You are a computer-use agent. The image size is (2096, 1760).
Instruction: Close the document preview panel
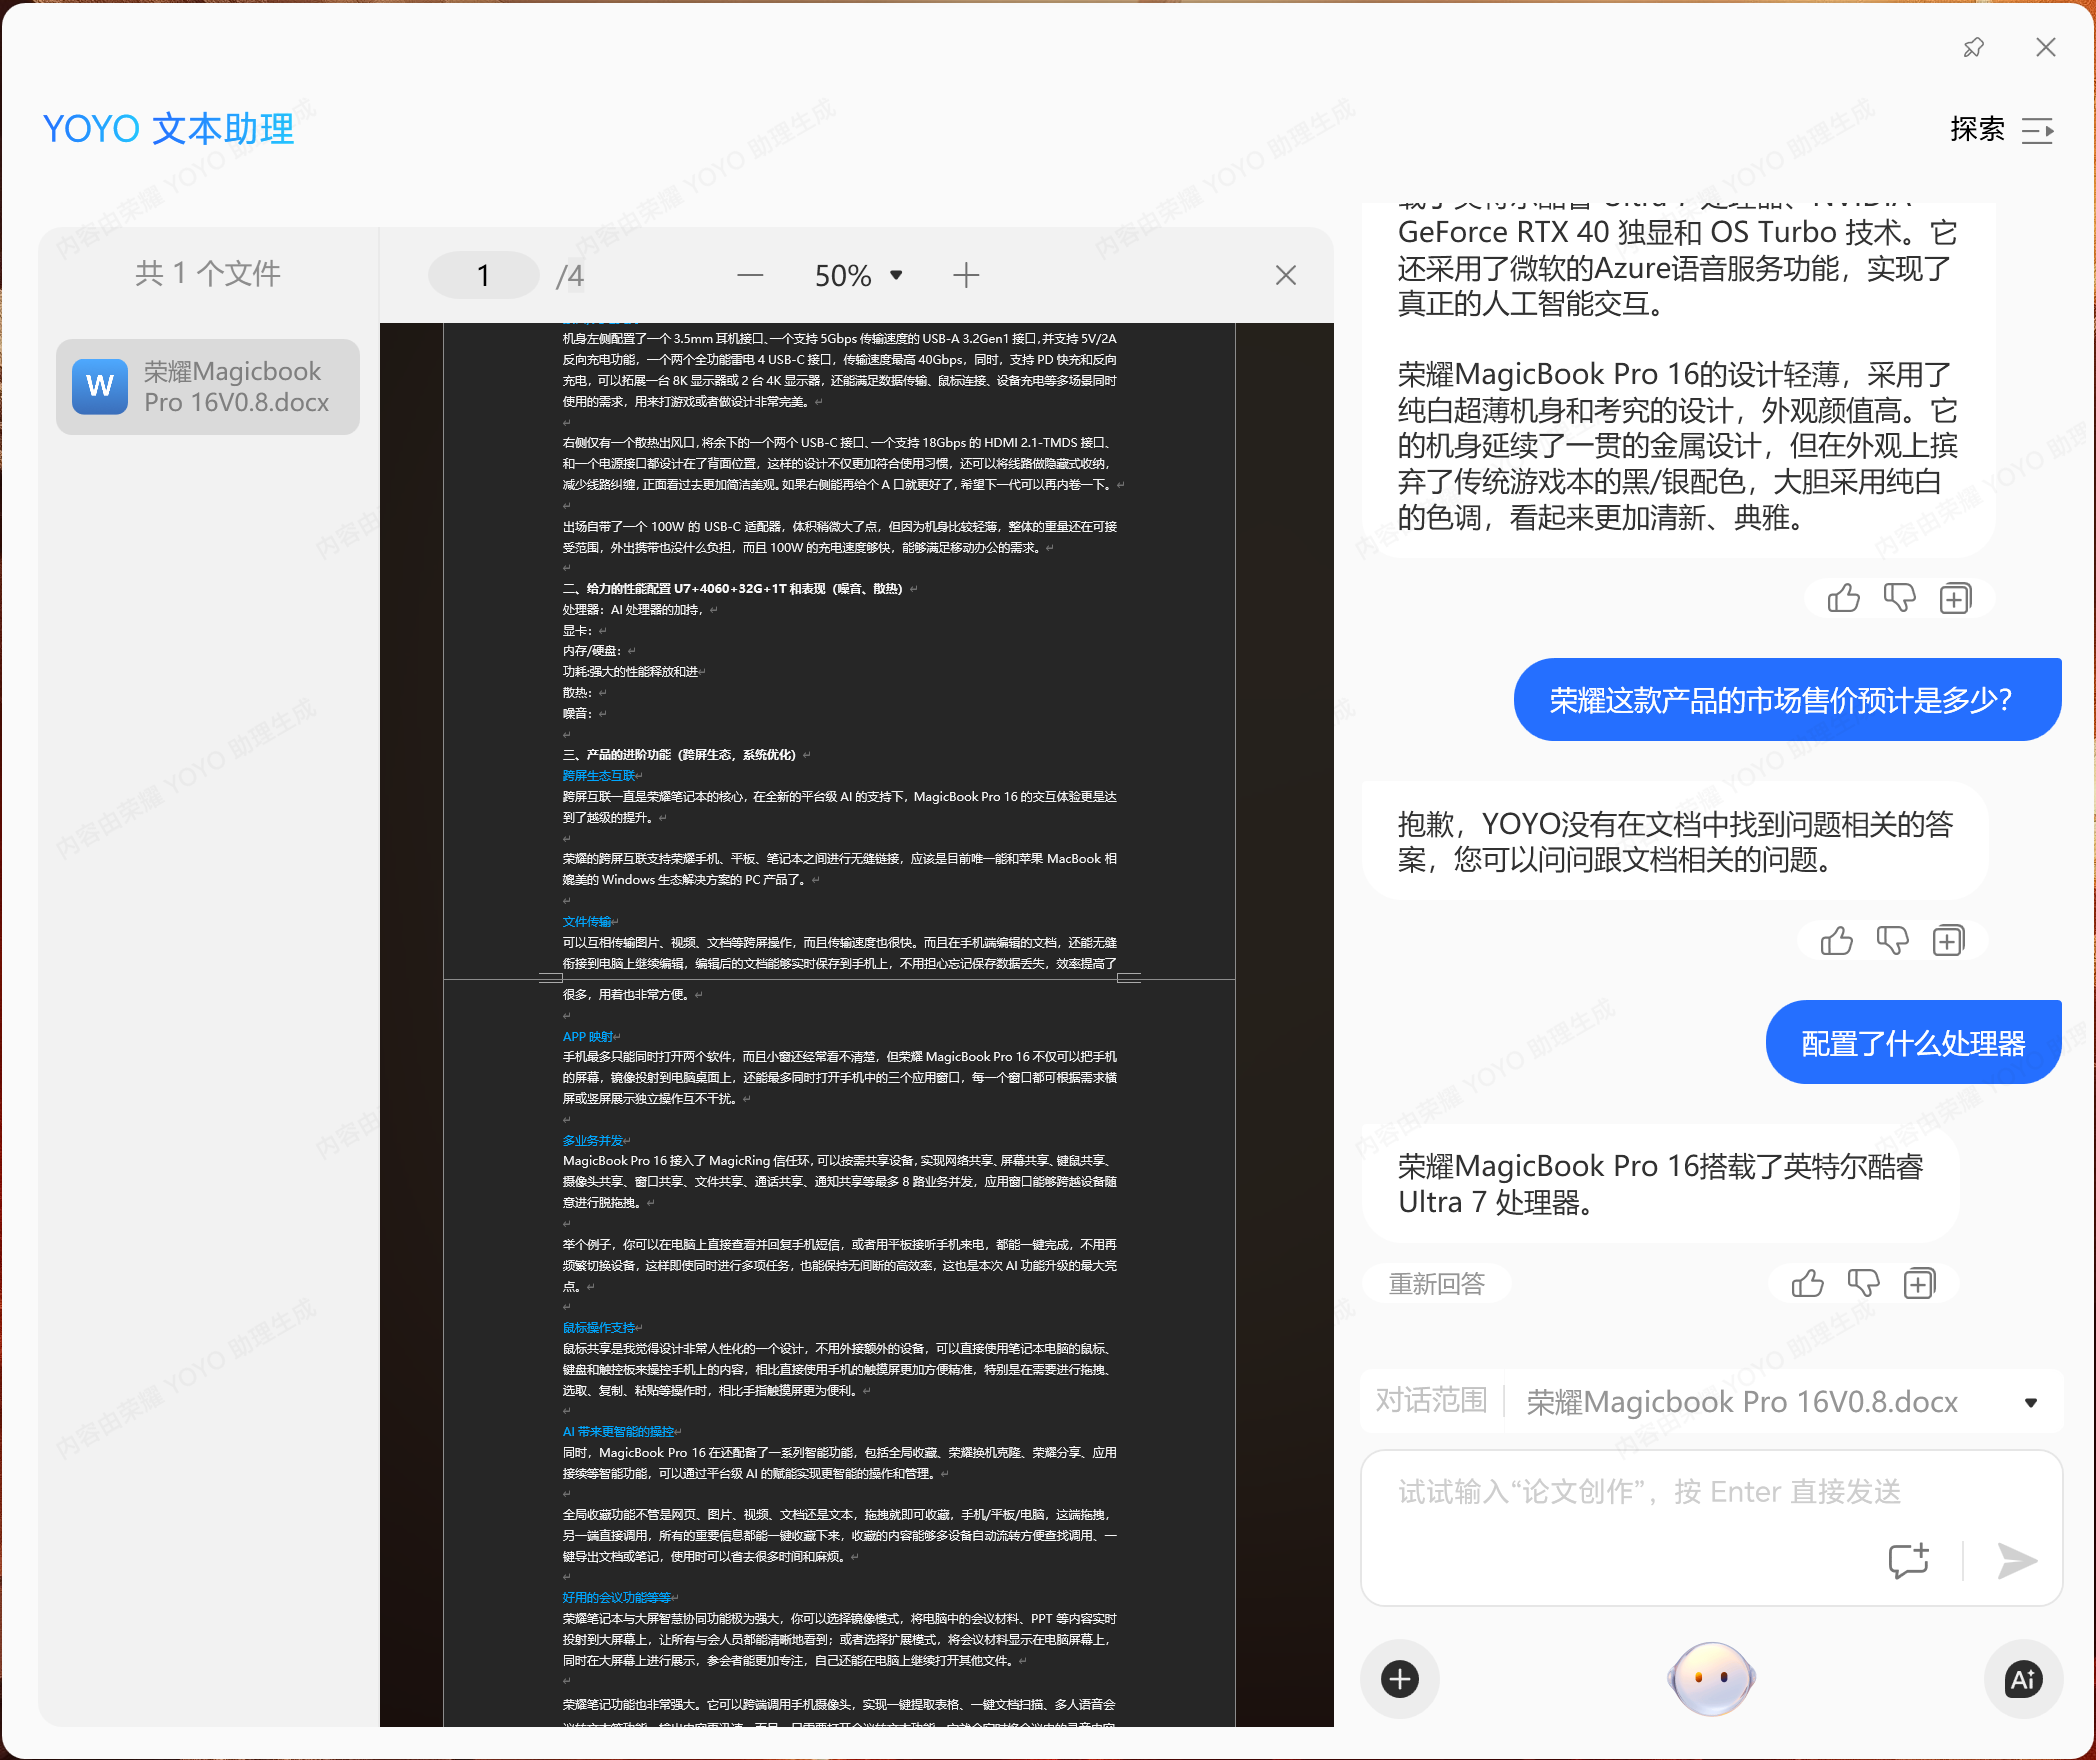(x=1286, y=275)
